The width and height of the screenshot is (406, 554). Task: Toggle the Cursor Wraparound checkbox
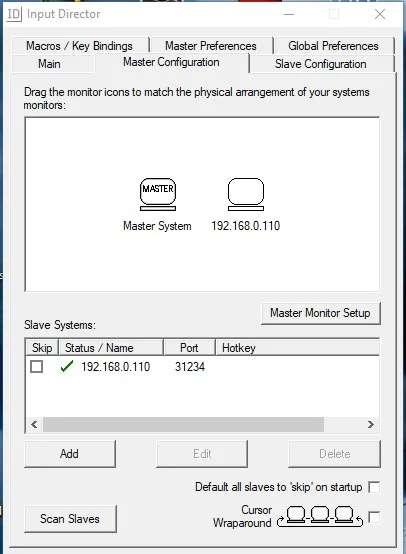[x=374, y=517]
